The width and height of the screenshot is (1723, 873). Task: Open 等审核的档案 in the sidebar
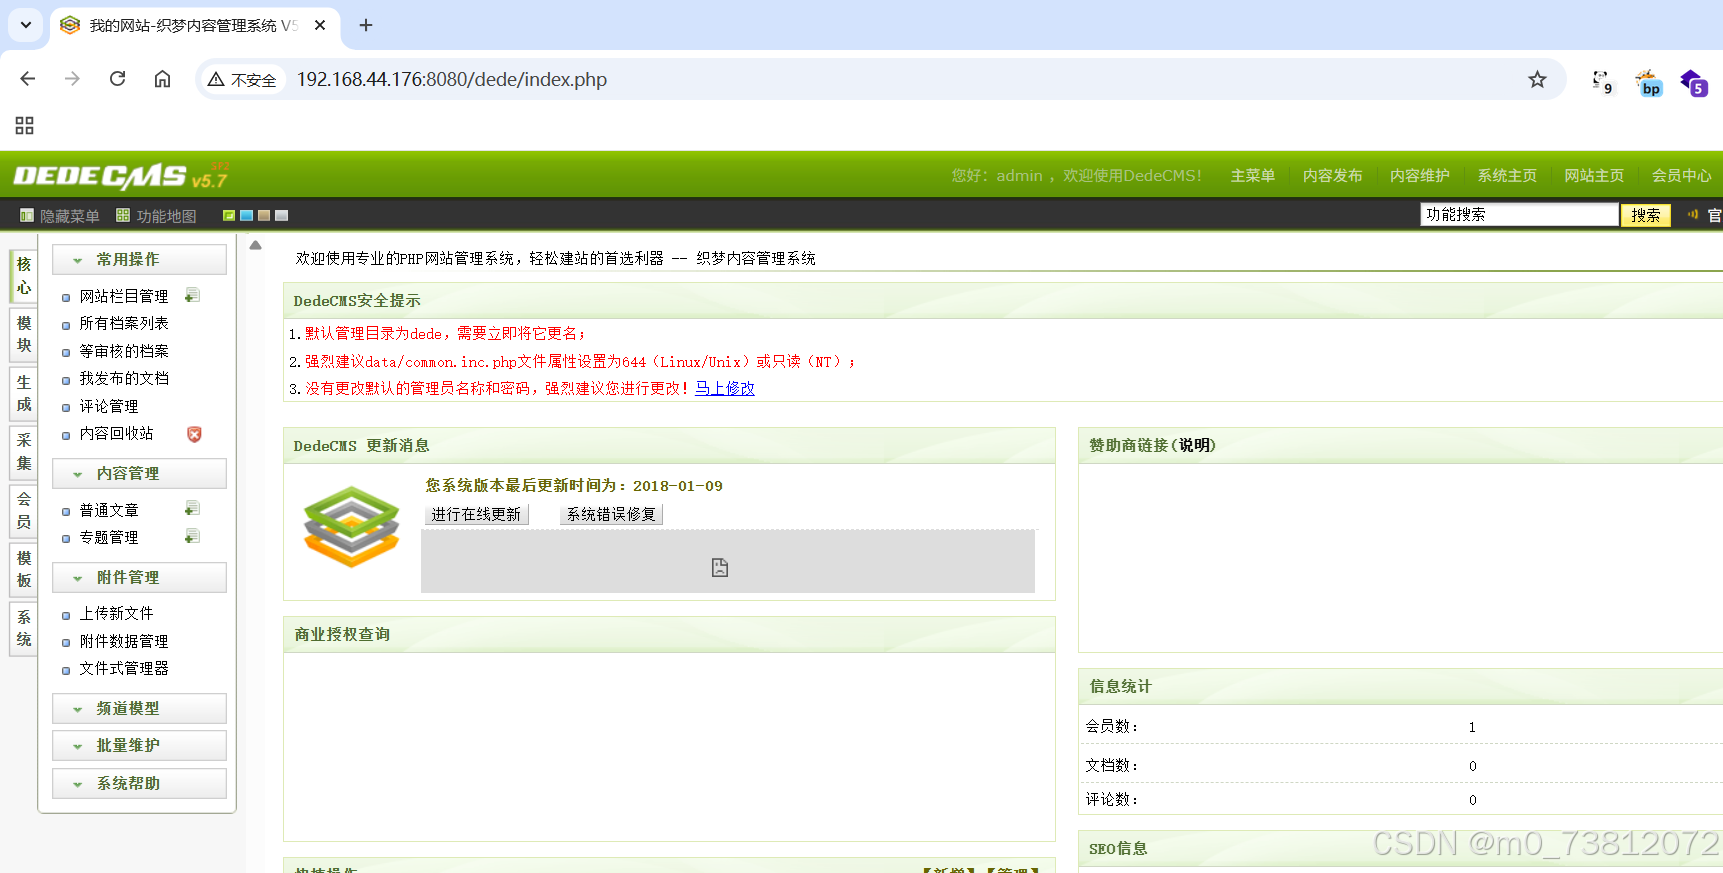[x=124, y=351]
